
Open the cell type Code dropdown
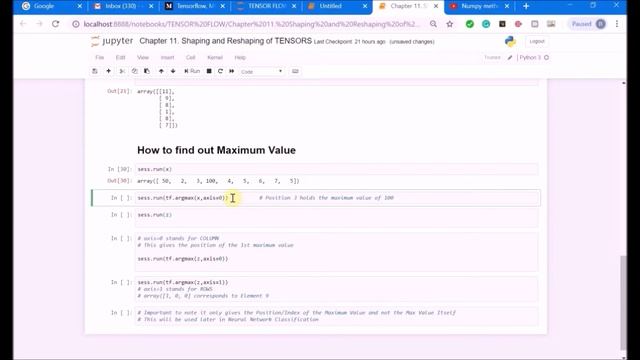[262, 71]
